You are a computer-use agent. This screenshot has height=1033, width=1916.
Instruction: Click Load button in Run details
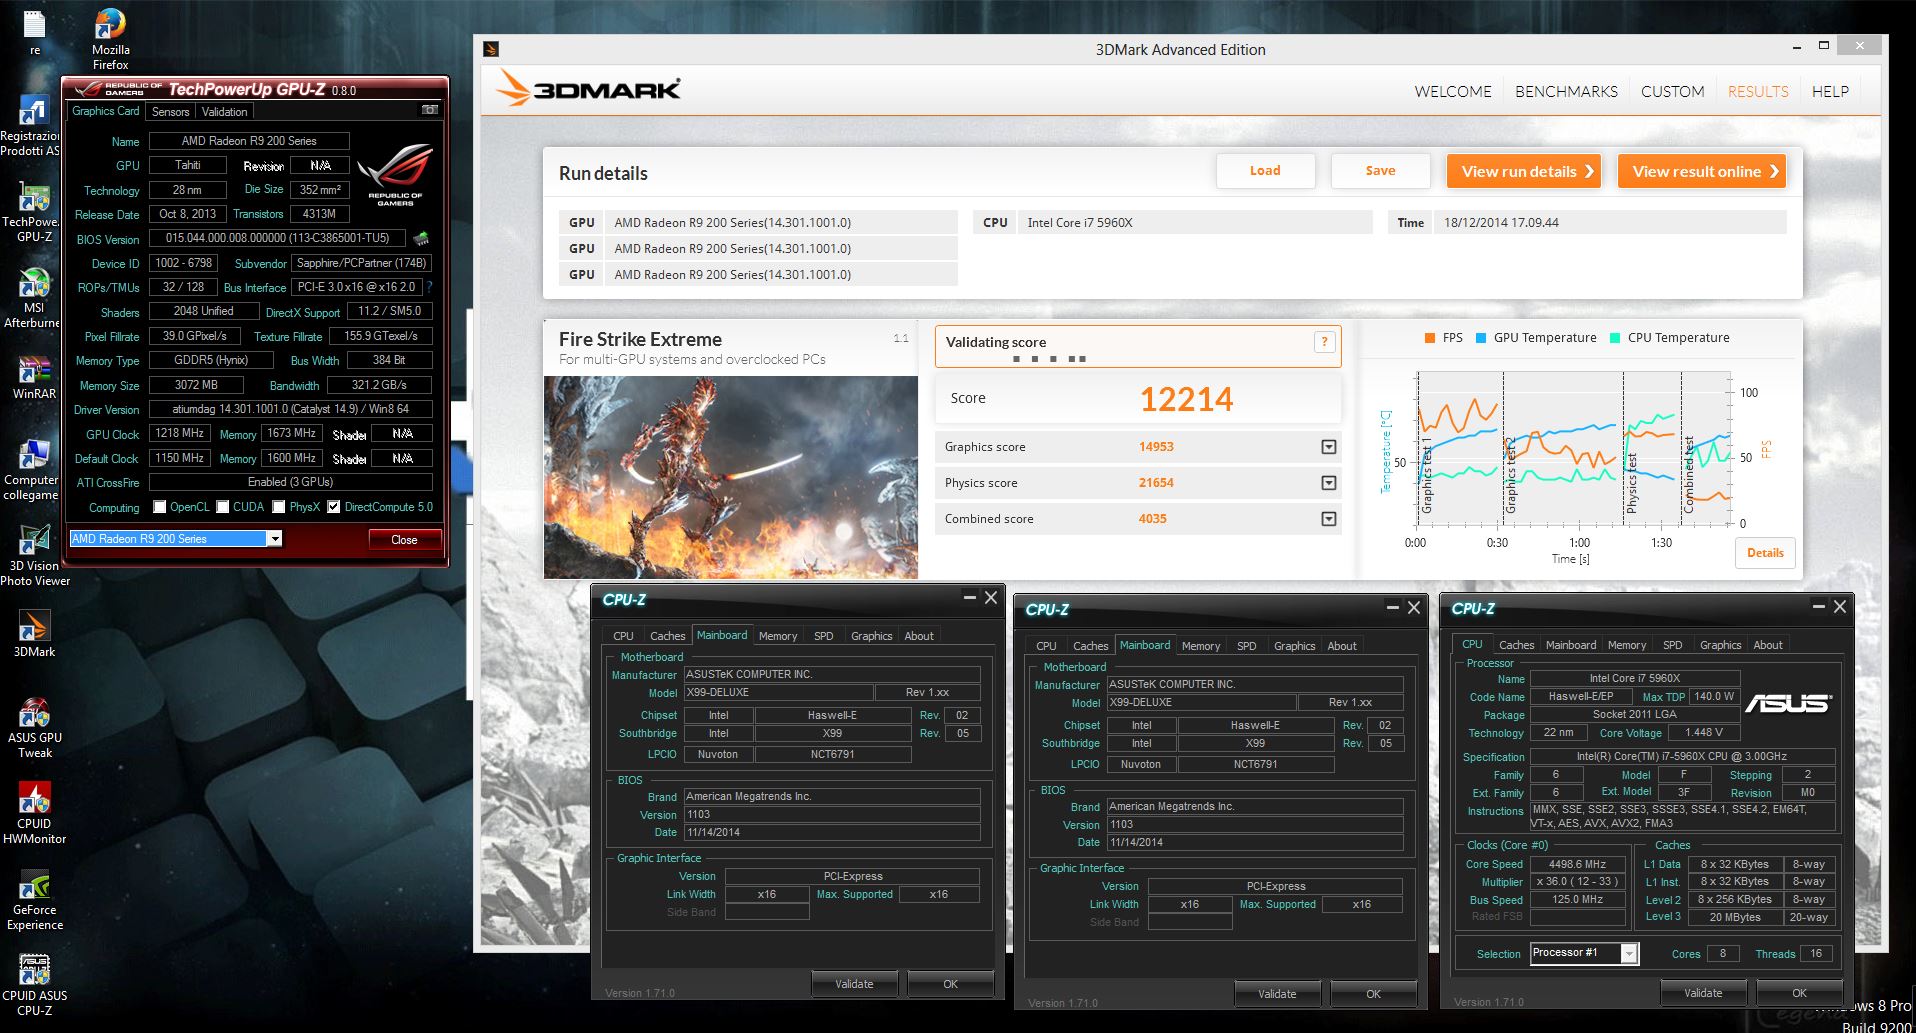tap(1265, 171)
